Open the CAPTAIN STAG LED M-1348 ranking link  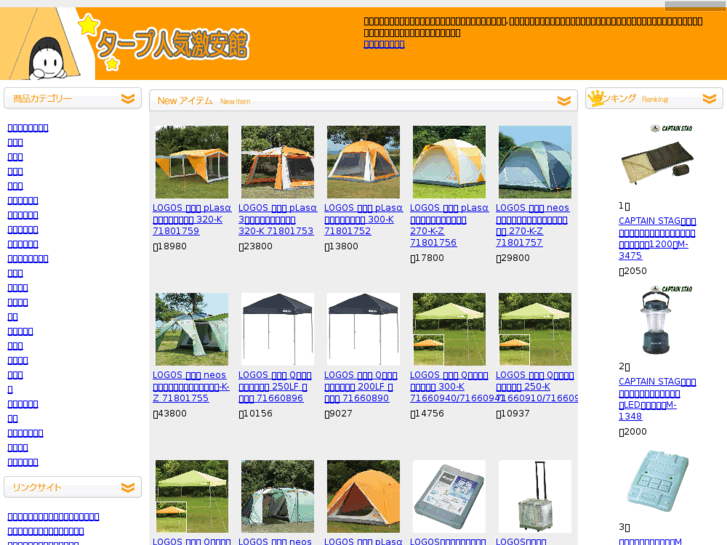657,399
